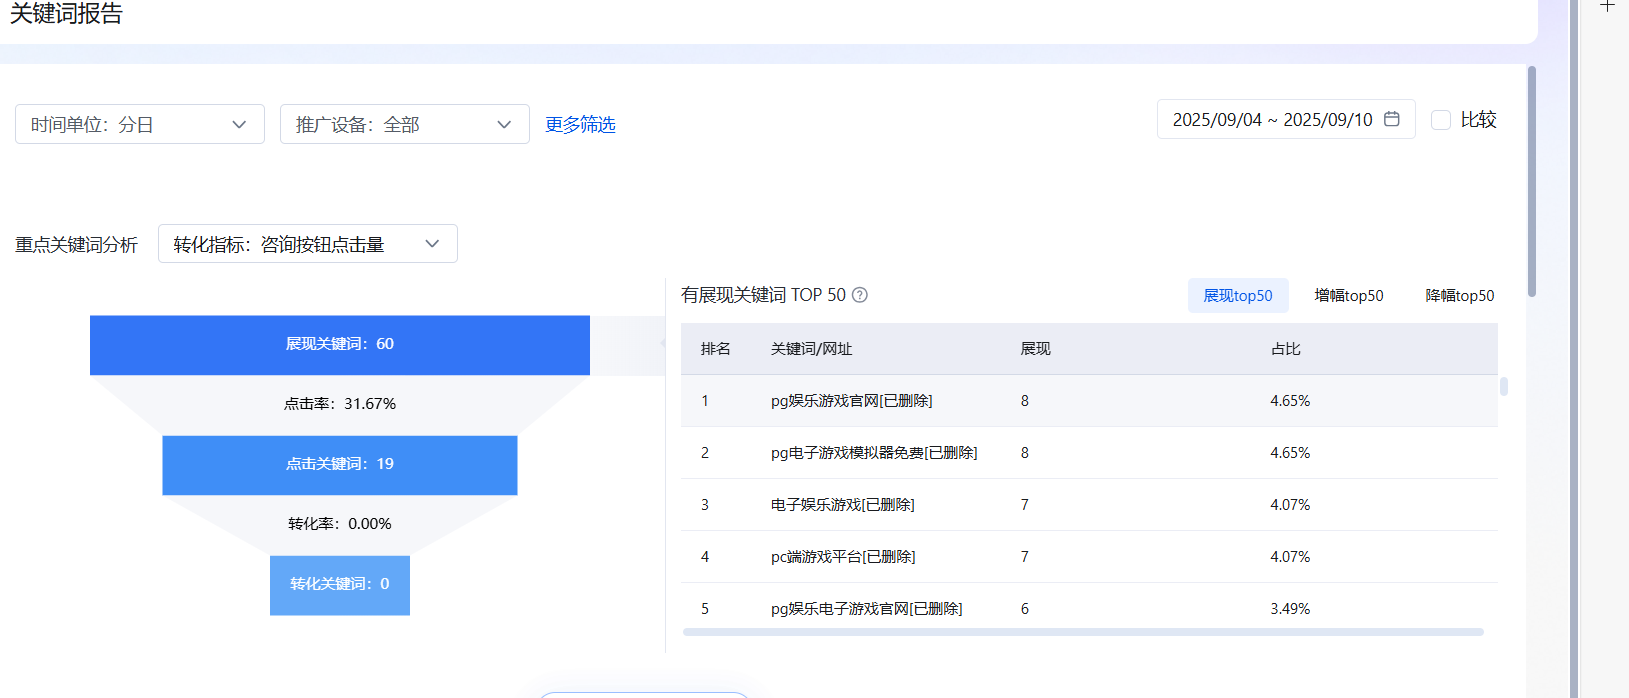Switch to the 降幅top50 tab

click(1459, 296)
